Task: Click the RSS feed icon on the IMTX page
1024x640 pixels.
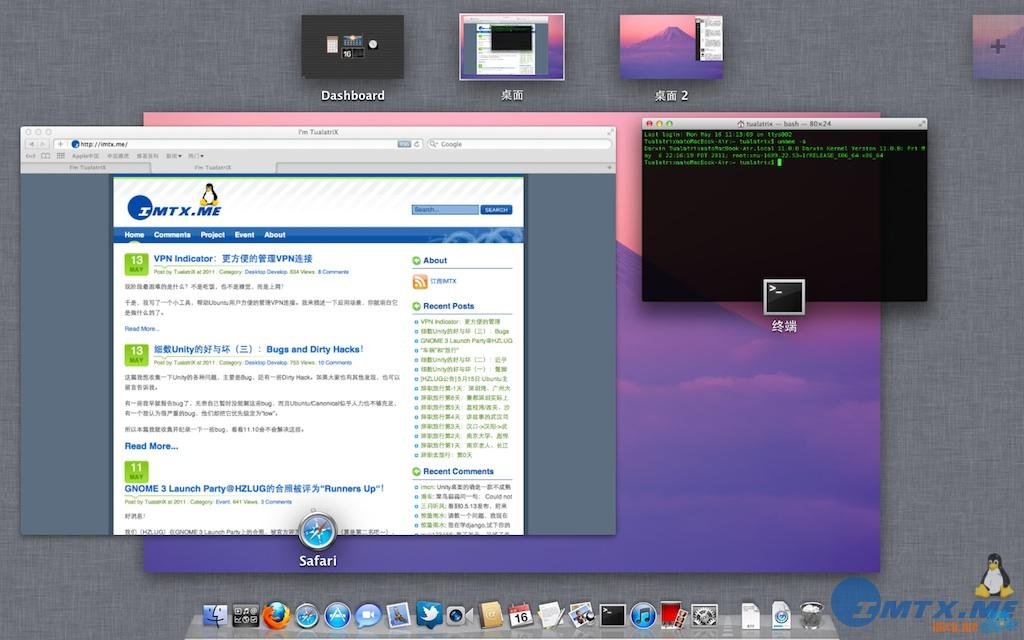Action: 420,281
